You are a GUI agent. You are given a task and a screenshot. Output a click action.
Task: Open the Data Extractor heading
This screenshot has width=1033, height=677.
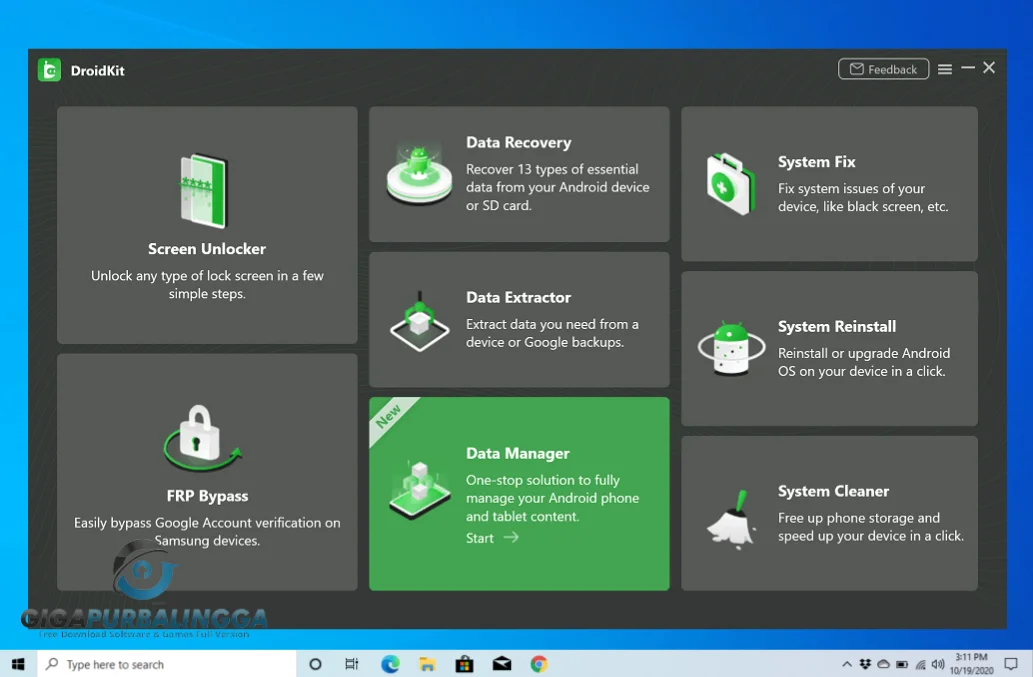518,298
